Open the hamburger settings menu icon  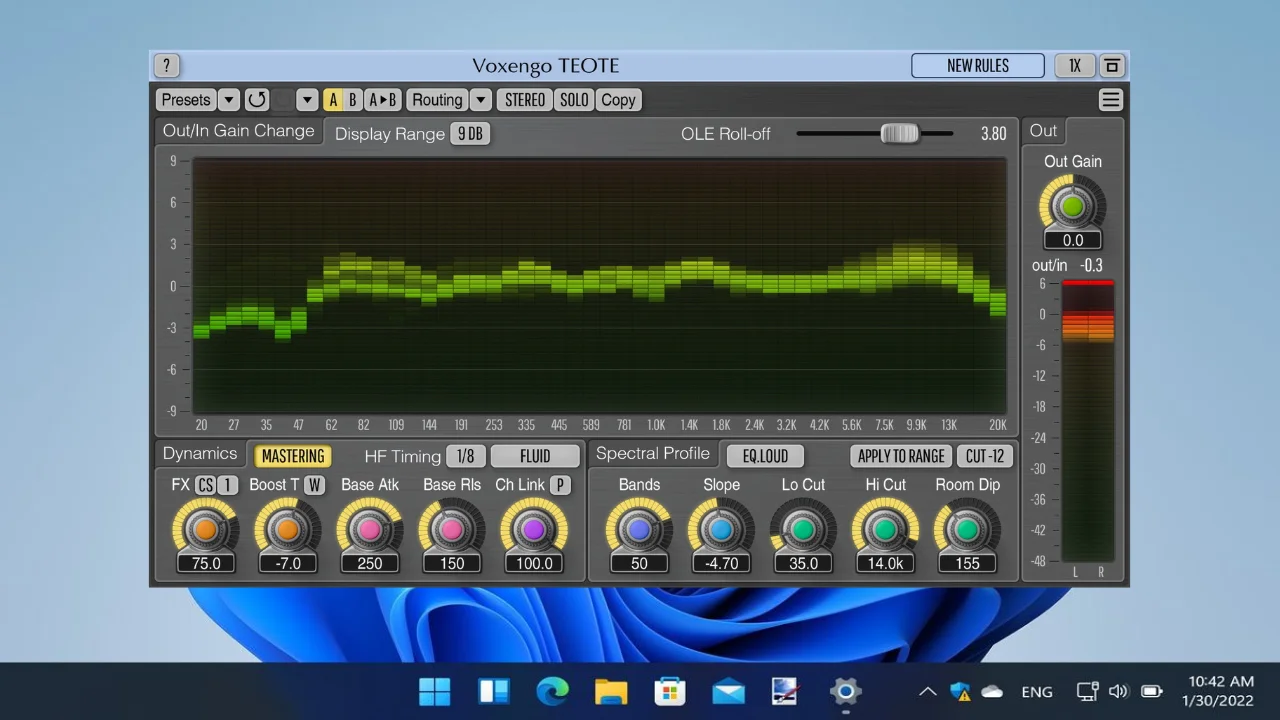pyautogui.click(x=1110, y=100)
